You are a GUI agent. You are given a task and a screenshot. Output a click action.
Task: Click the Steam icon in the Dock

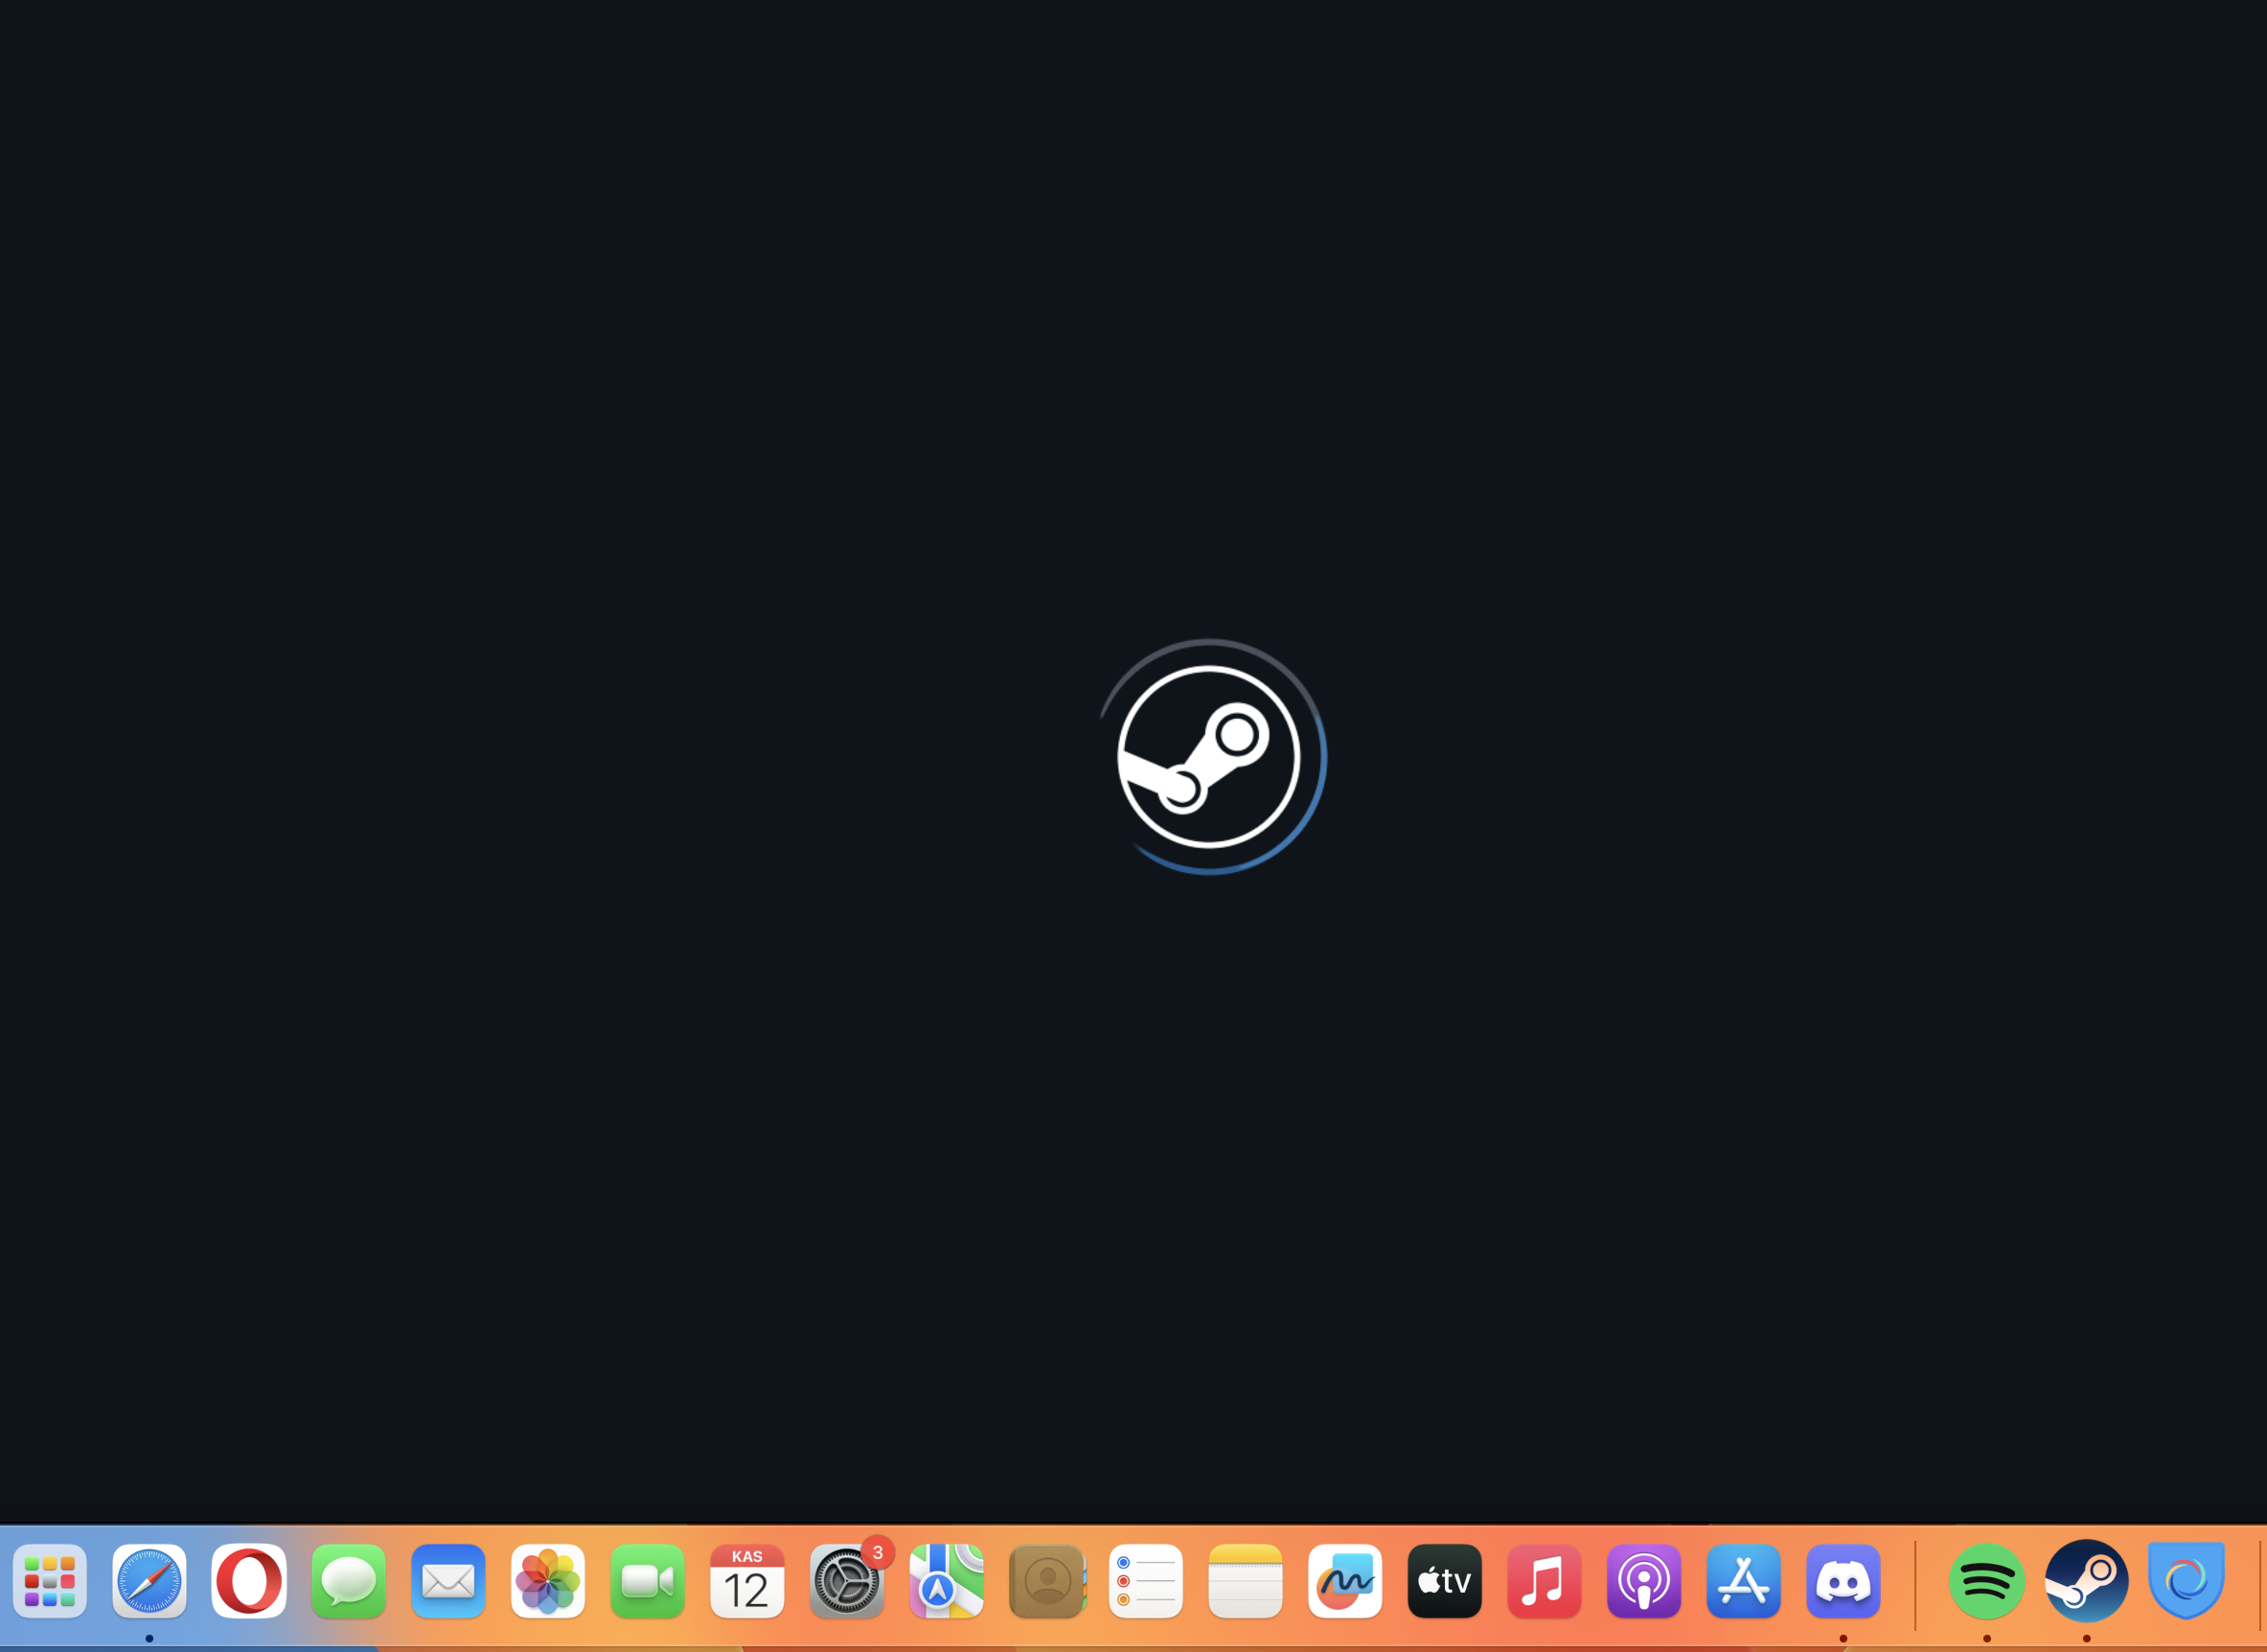click(2086, 1581)
